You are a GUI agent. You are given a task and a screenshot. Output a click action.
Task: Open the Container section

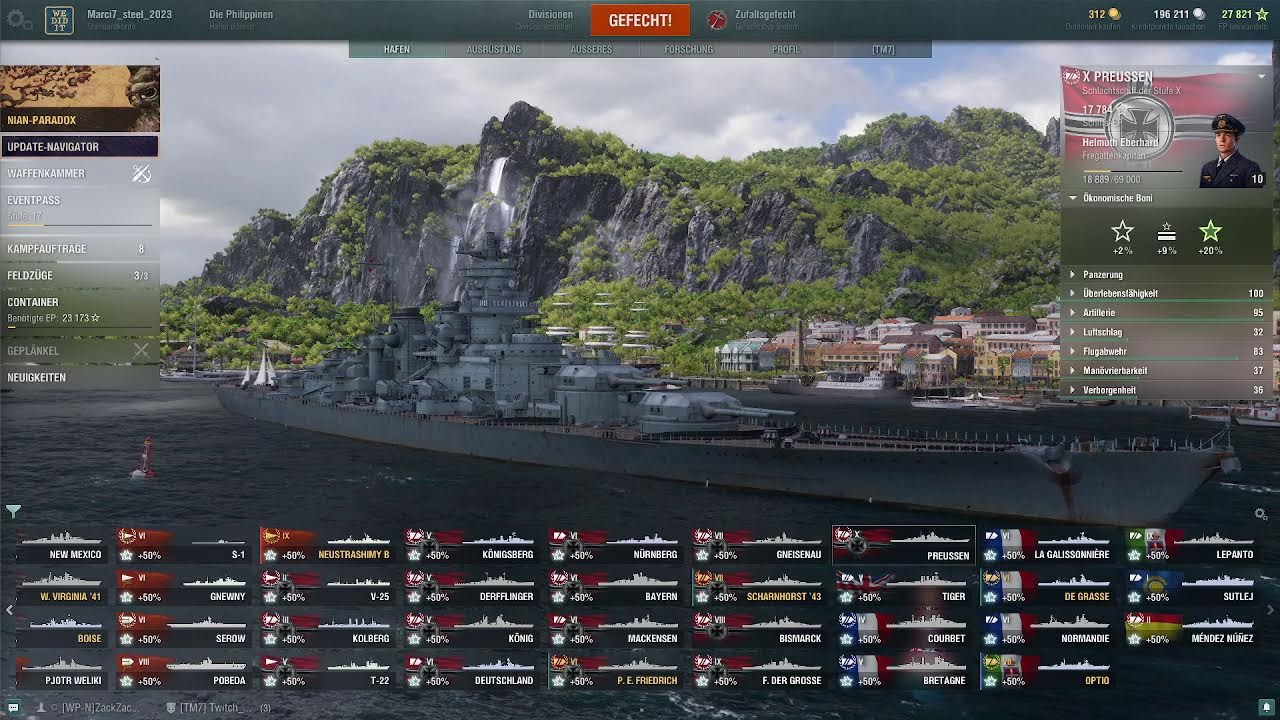(79, 309)
